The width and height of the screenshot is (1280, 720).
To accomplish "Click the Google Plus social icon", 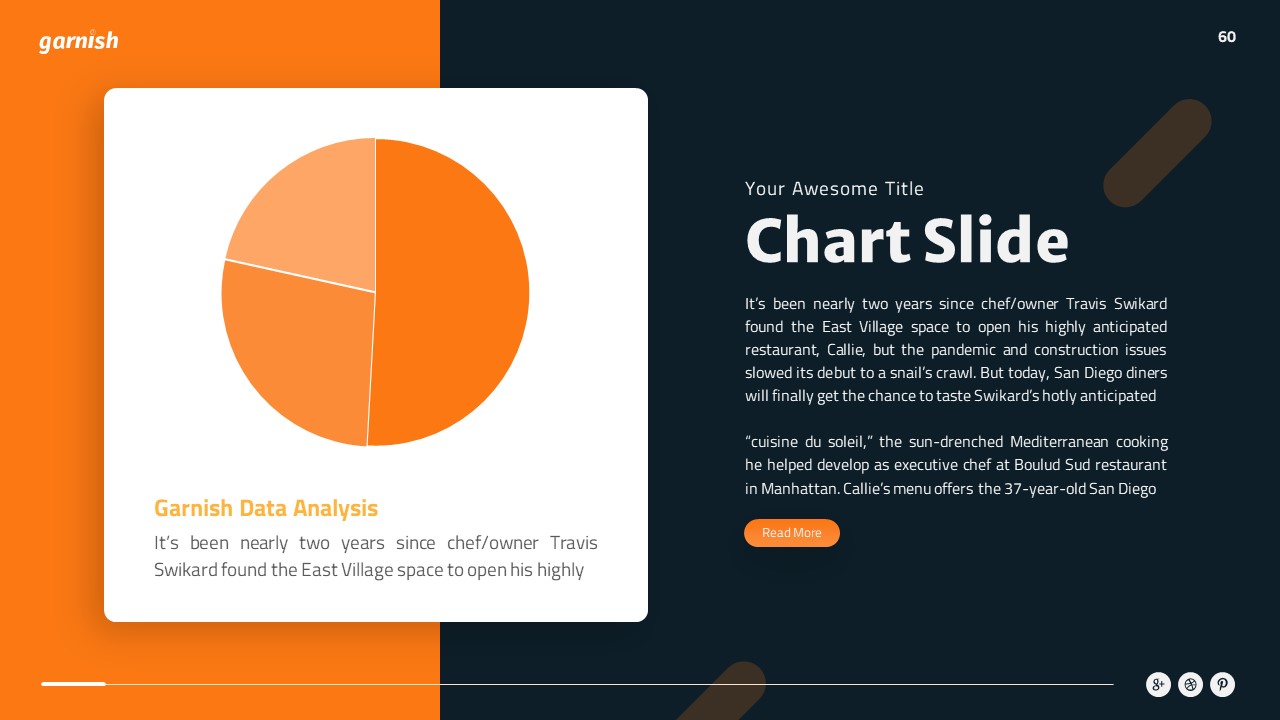I will coord(1158,685).
